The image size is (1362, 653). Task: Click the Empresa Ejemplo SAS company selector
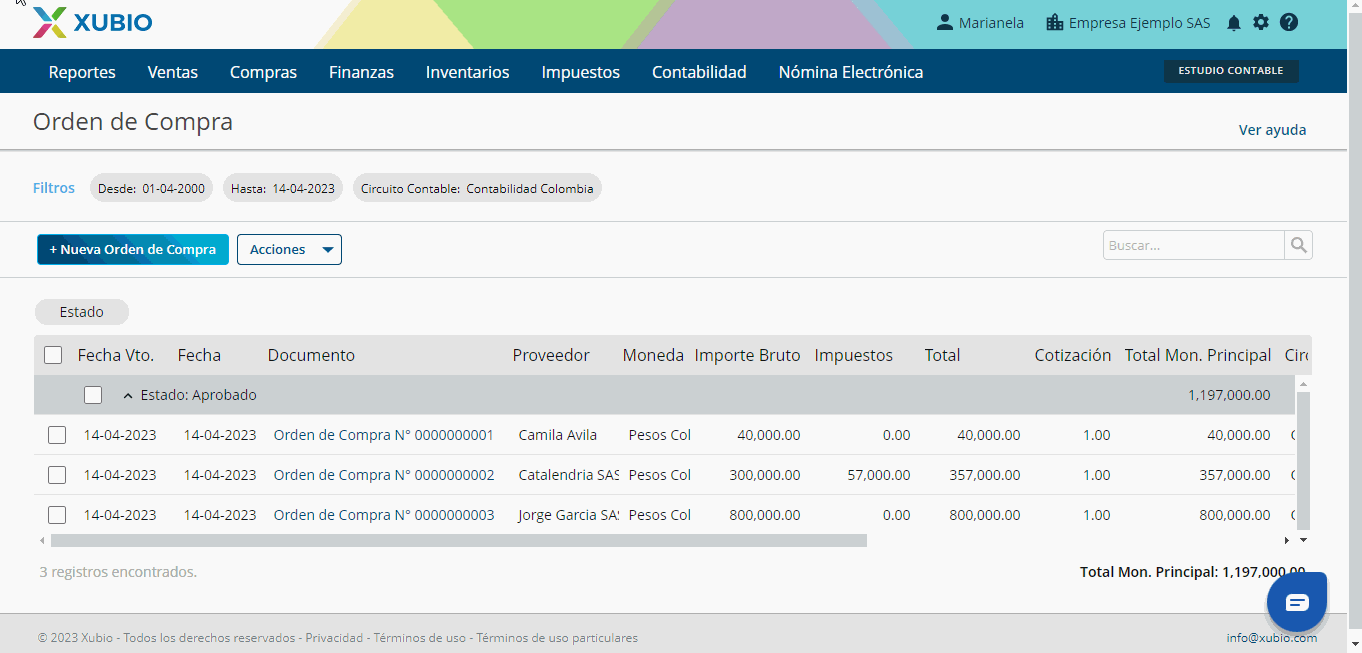tap(1128, 23)
